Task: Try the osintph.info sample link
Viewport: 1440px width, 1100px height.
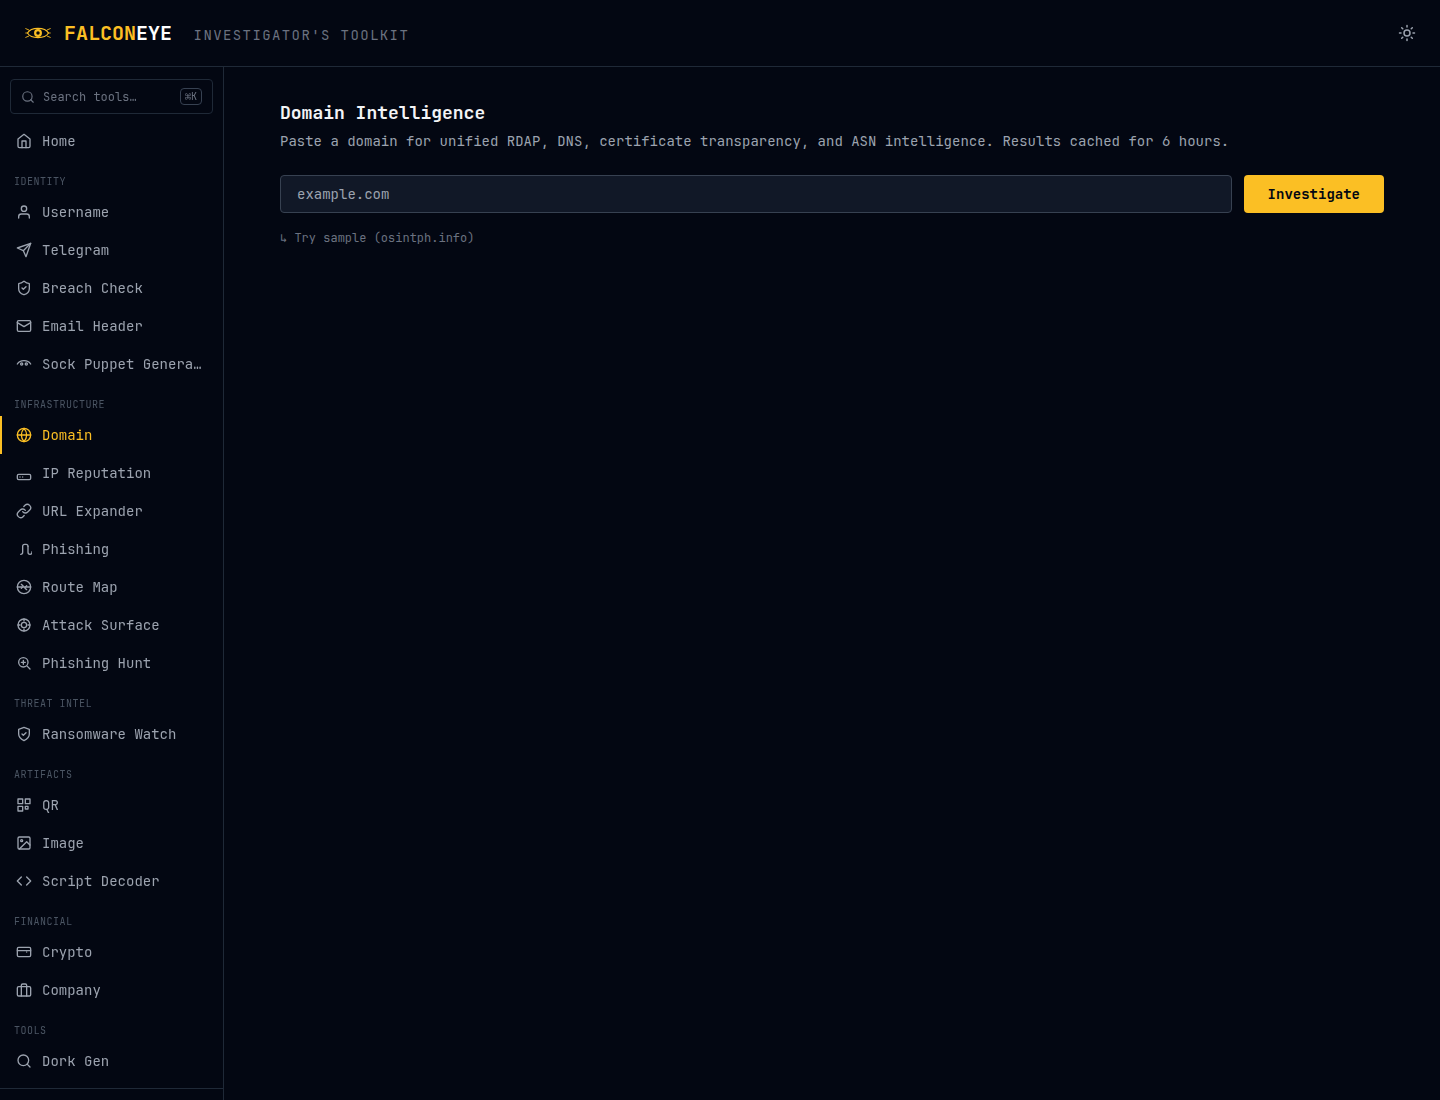Action: pyautogui.click(x=377, y=238)
